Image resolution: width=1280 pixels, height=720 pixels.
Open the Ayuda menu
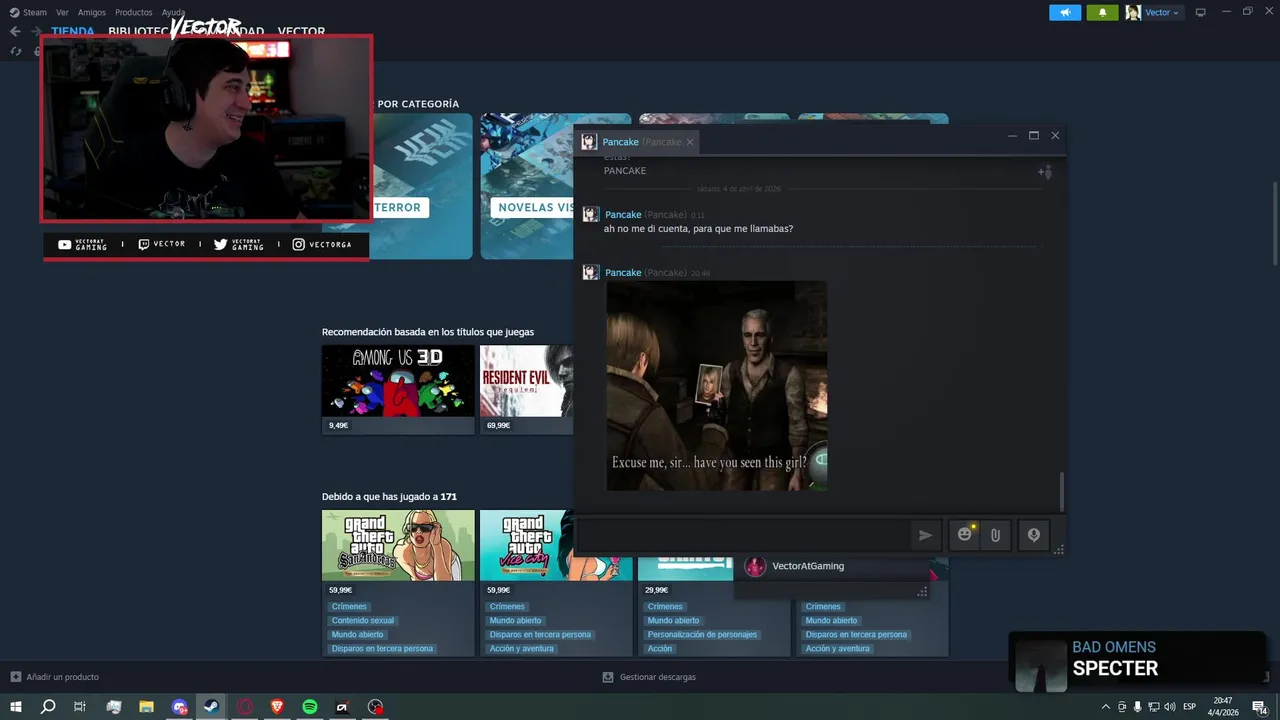173,12
